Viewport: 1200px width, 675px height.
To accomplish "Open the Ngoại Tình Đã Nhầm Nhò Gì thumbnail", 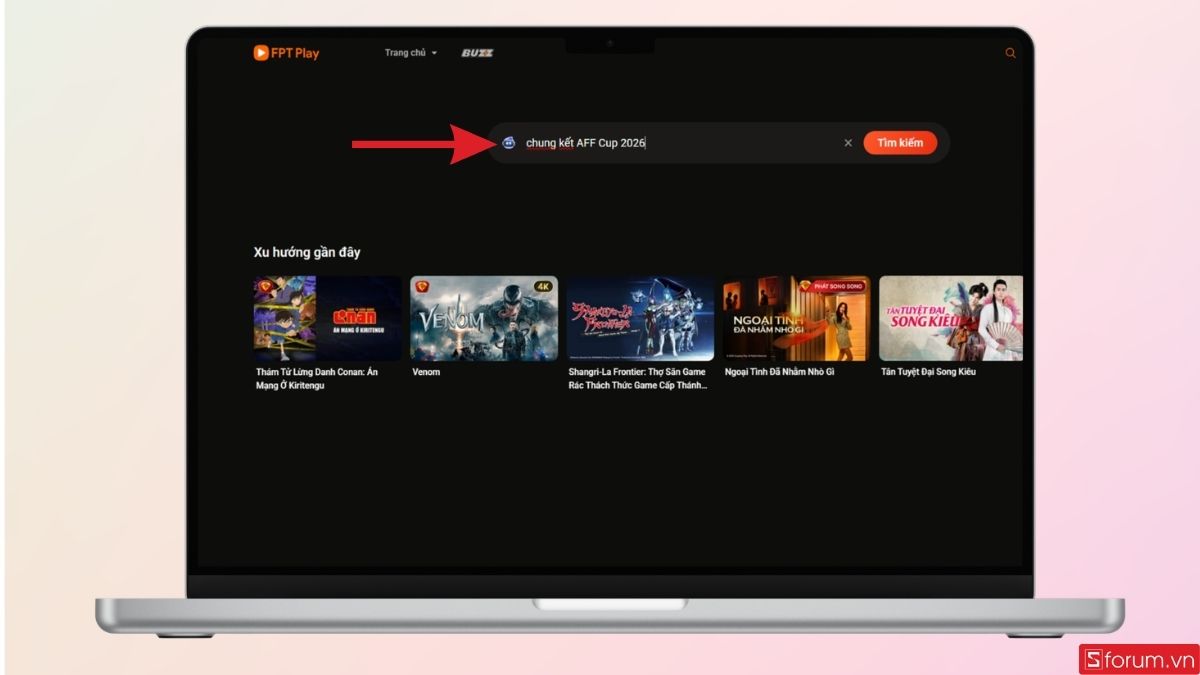I will click(x=797, y=318).
